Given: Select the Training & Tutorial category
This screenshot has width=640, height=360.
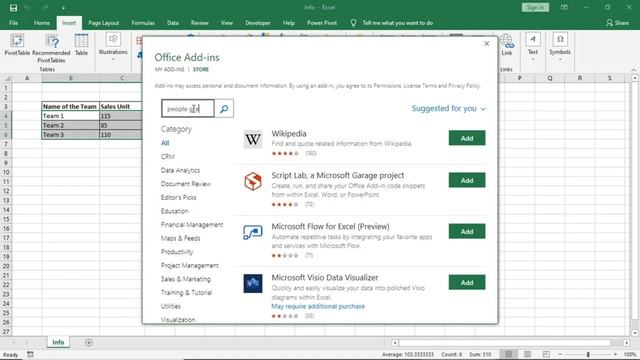Looking at the screenshot, I should pos(187,293).
